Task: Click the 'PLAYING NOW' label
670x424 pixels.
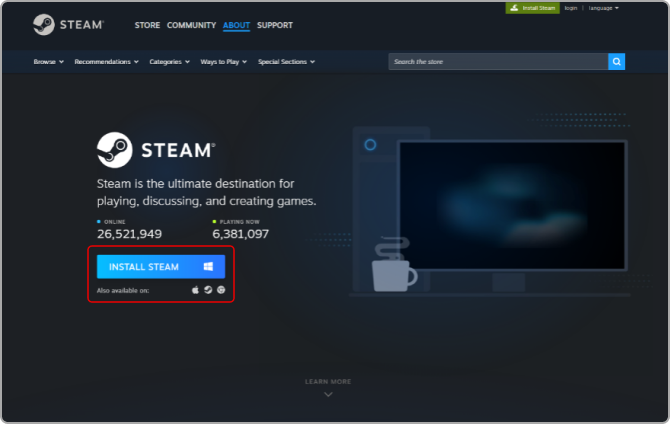Action: (x=239, y=222)
